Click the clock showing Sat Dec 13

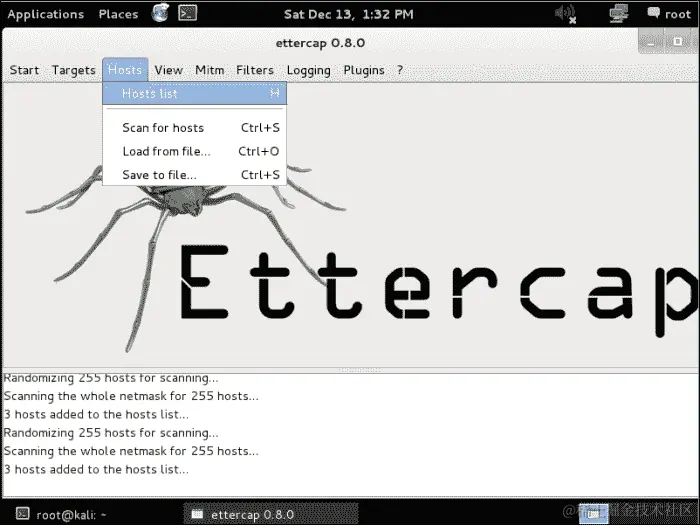[x=349, y=14]
